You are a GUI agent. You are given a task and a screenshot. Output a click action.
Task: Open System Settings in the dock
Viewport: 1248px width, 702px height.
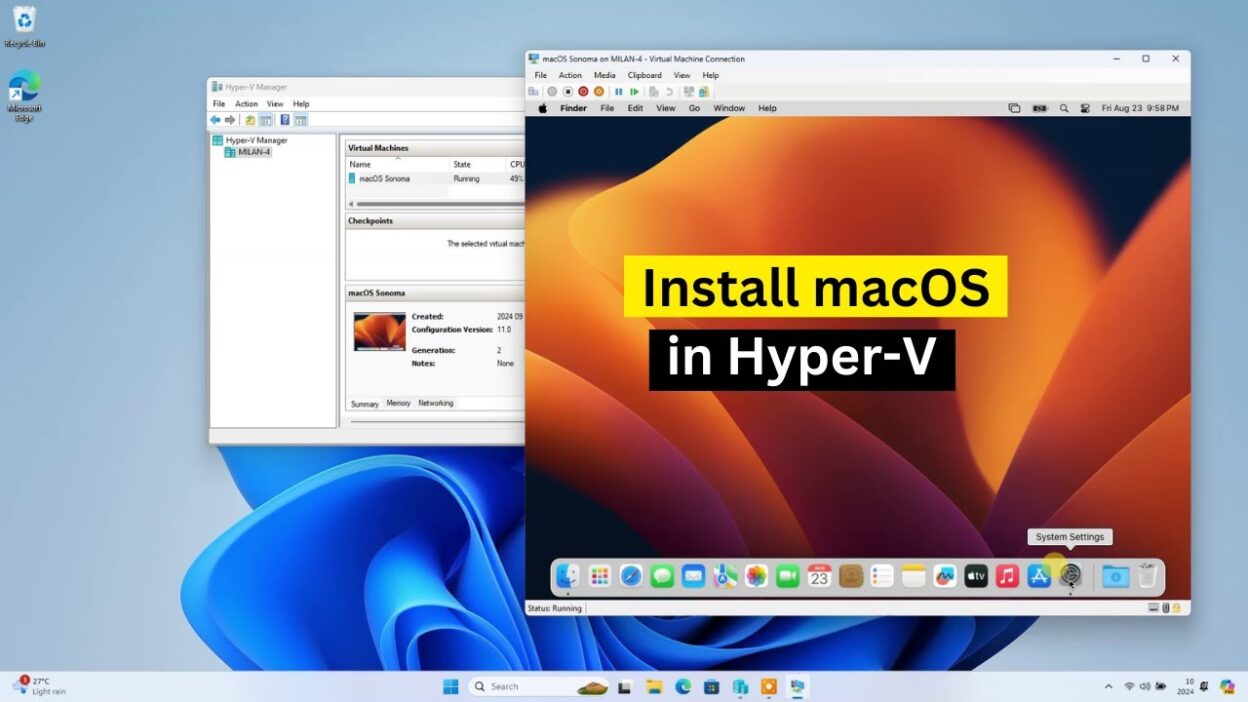point(1070,576)
